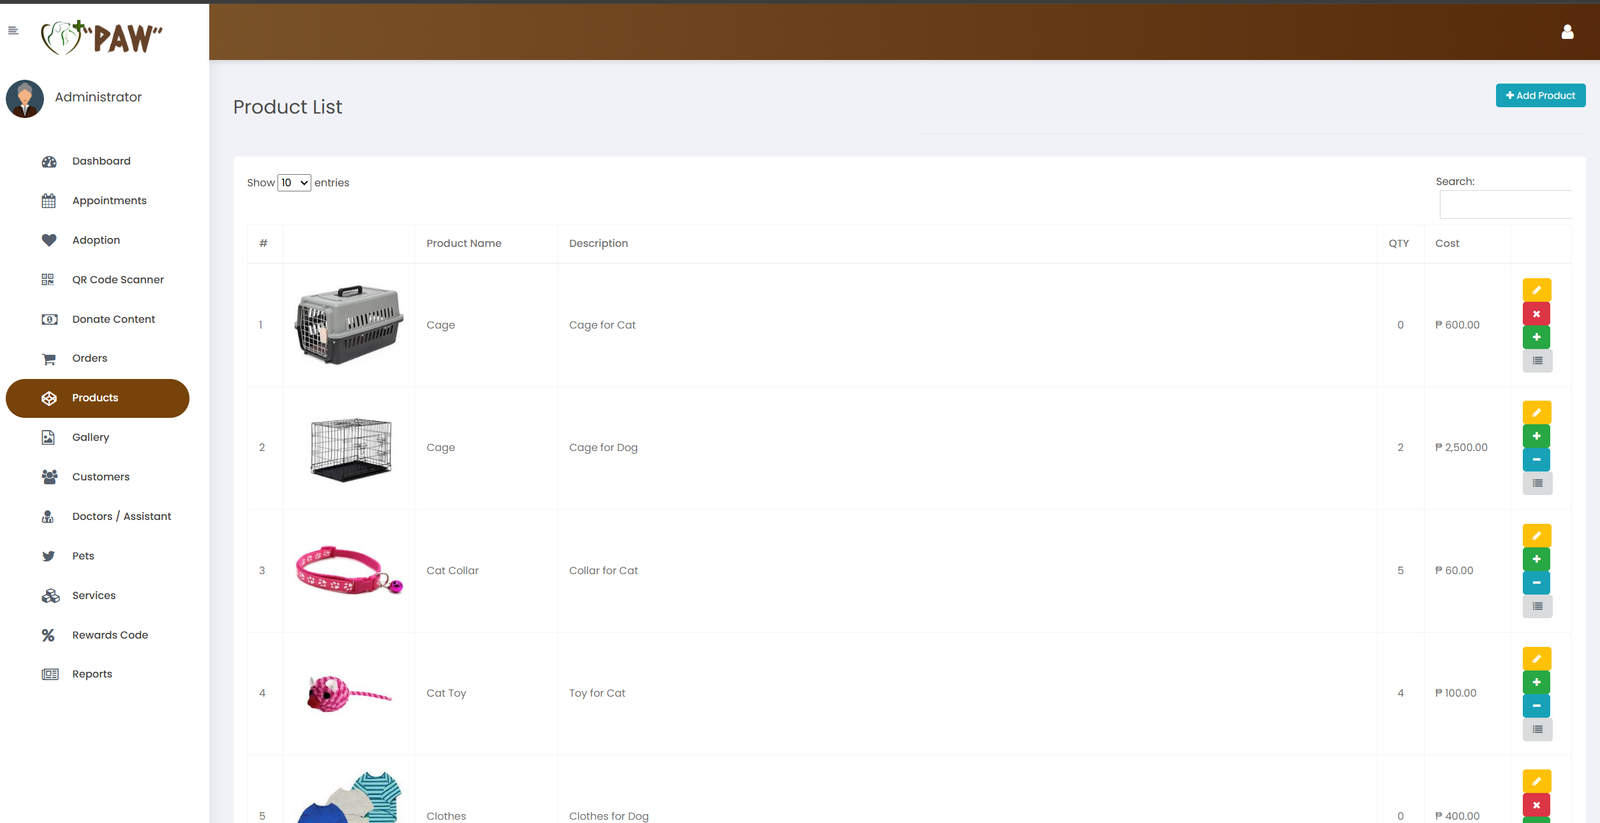Sort the table by Cost column header
The height and width of the screenshot is (823, 1600).
(1447, 244)
